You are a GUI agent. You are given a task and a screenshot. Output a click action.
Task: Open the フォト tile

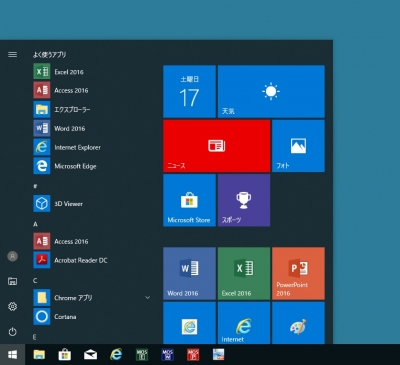point(298,146)
